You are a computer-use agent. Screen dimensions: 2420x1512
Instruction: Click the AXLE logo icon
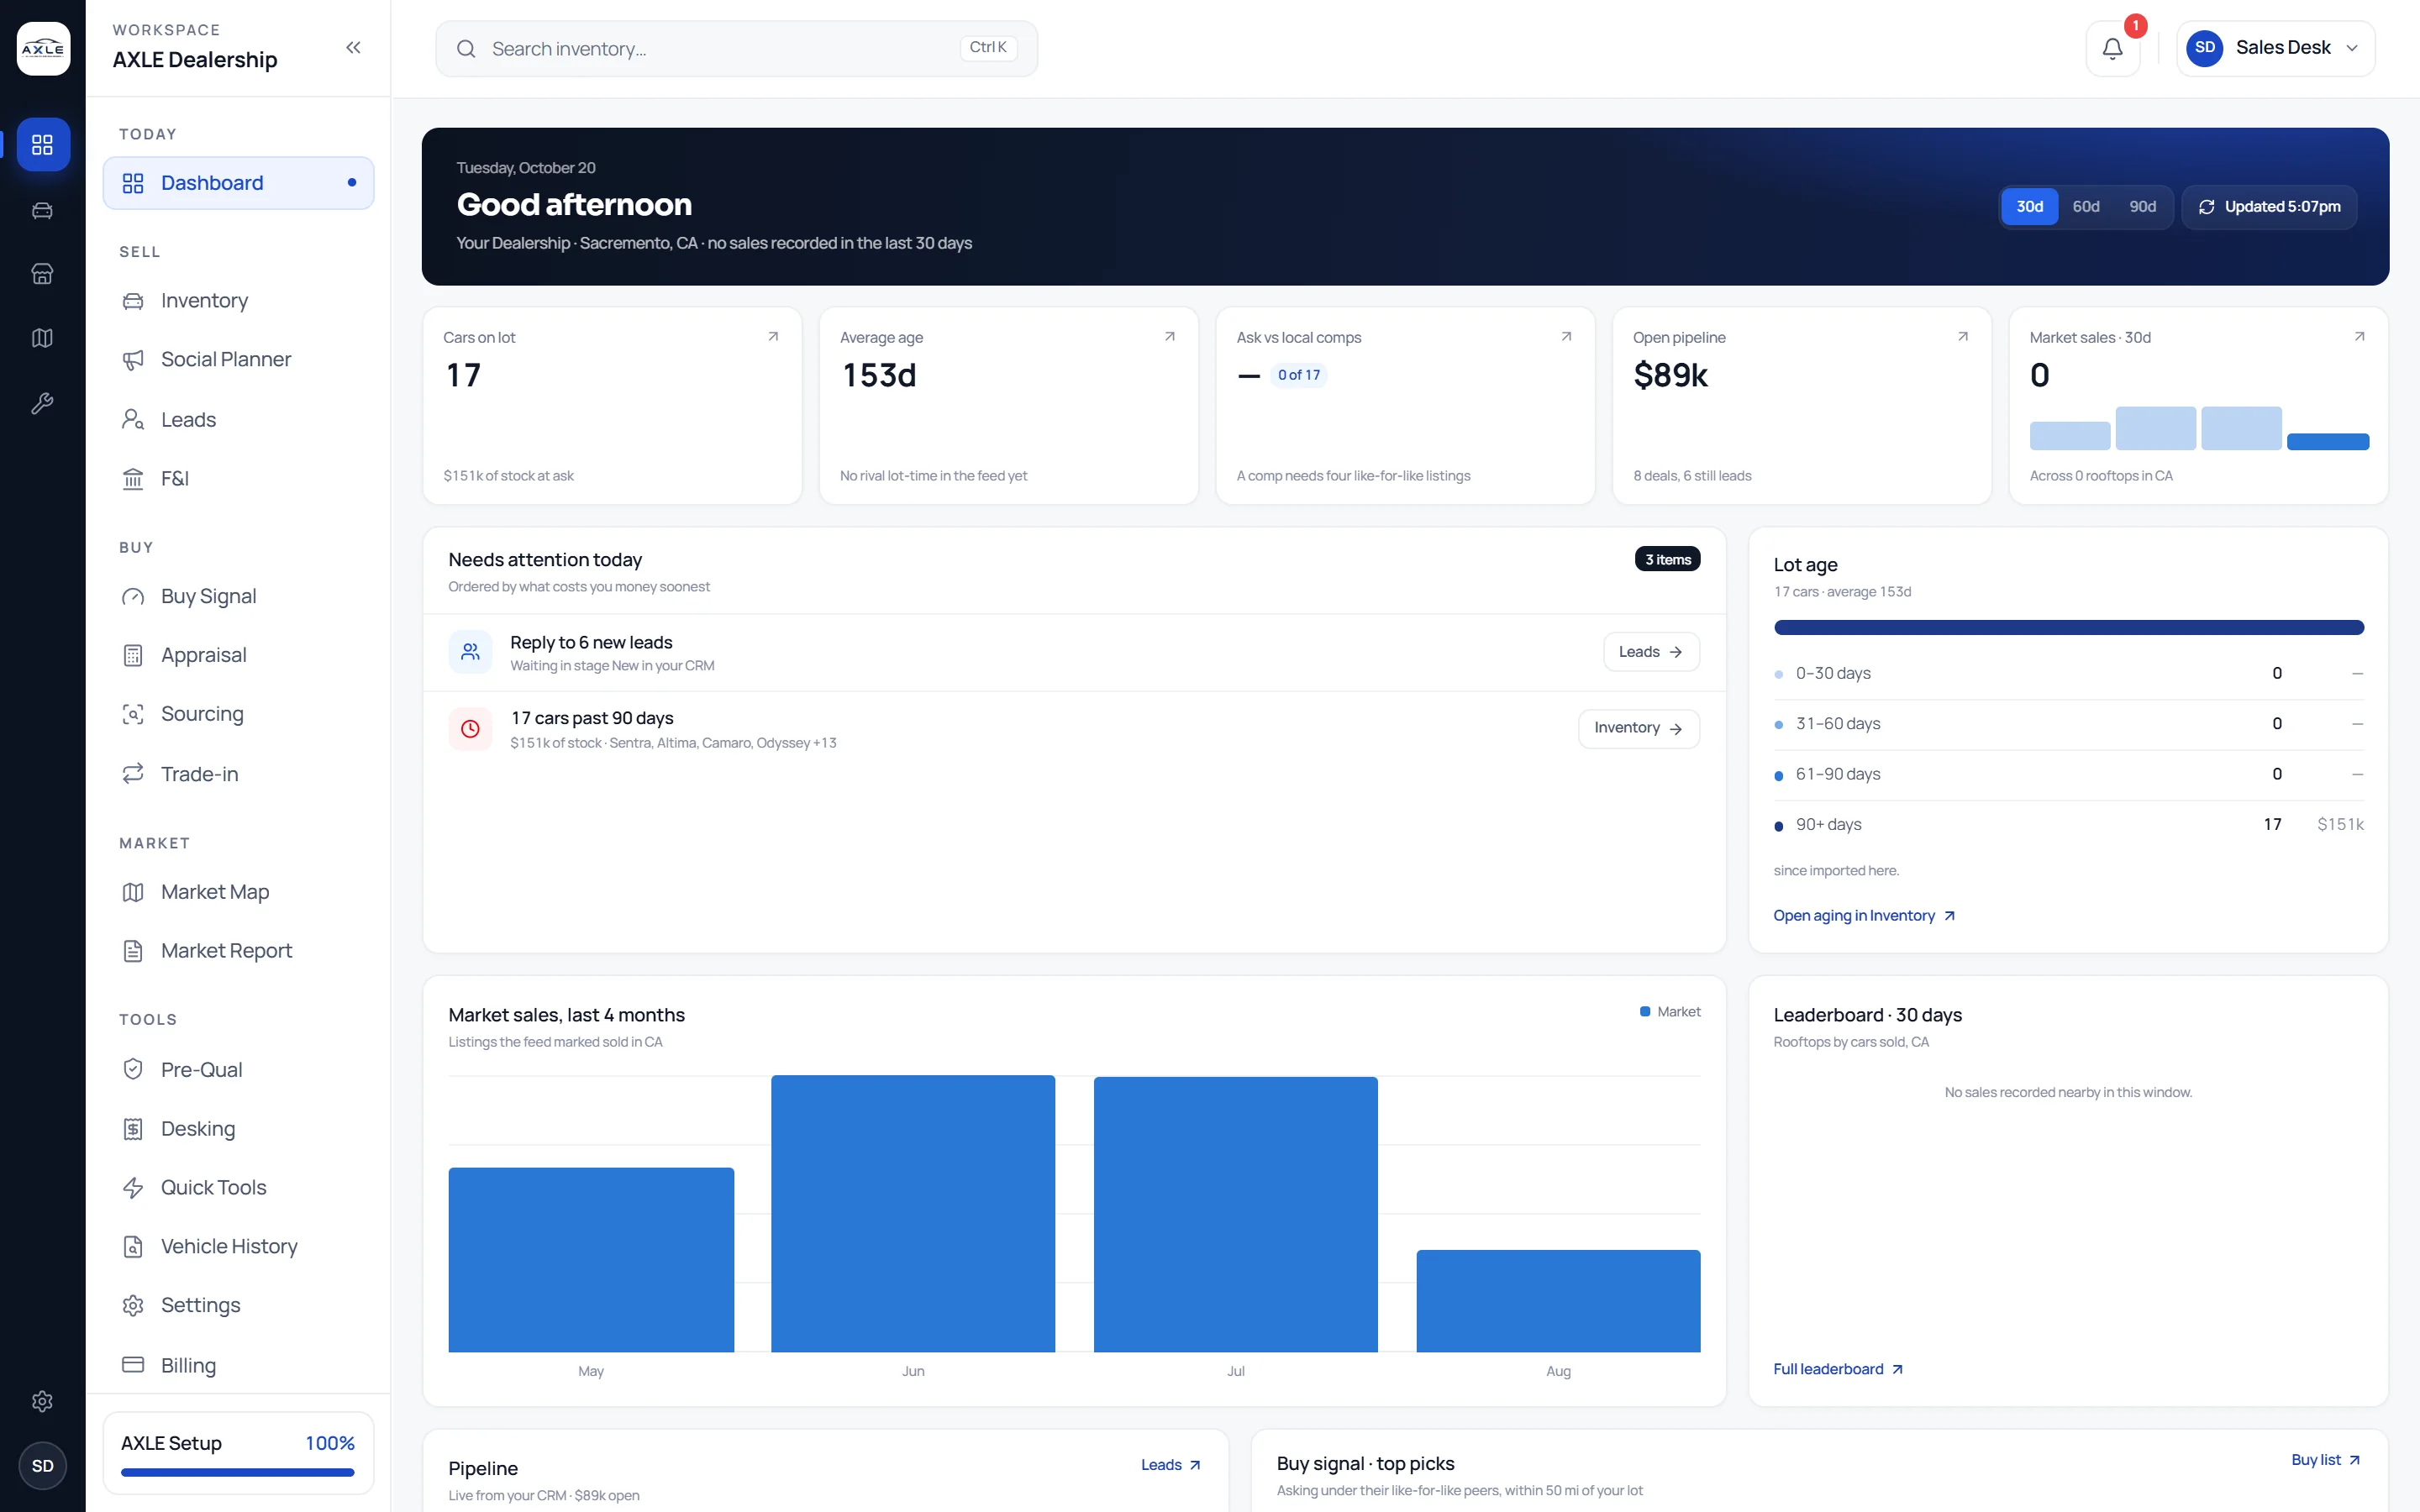coord(43,48)
